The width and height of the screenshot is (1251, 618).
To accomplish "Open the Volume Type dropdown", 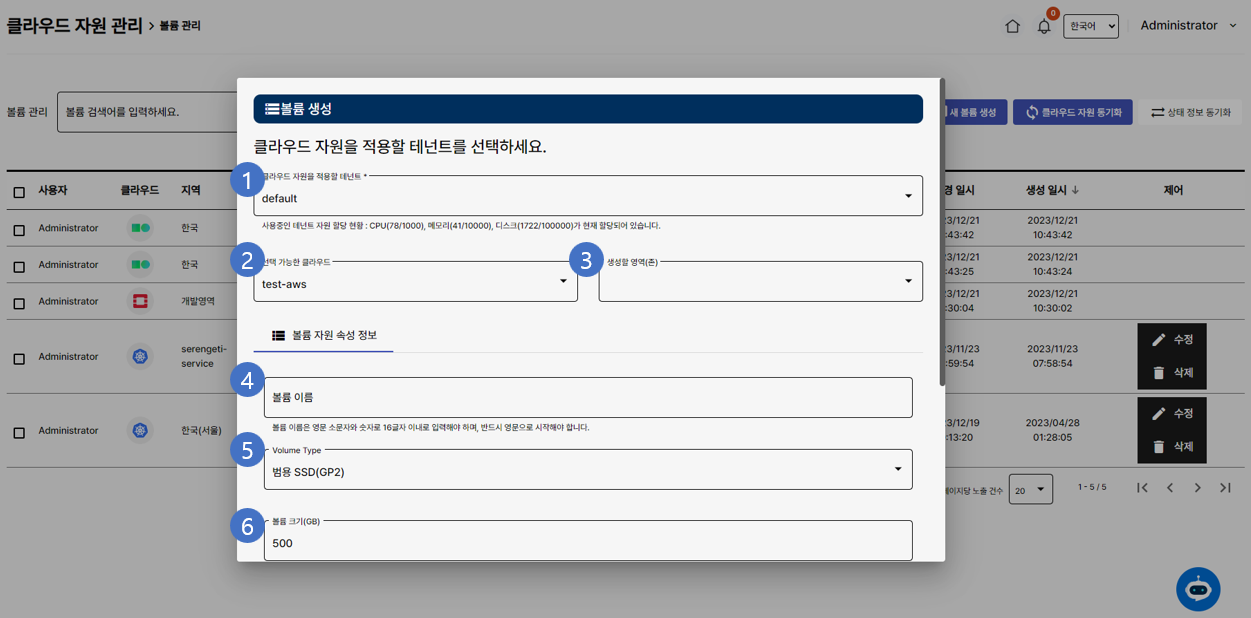I will (587, 470).
